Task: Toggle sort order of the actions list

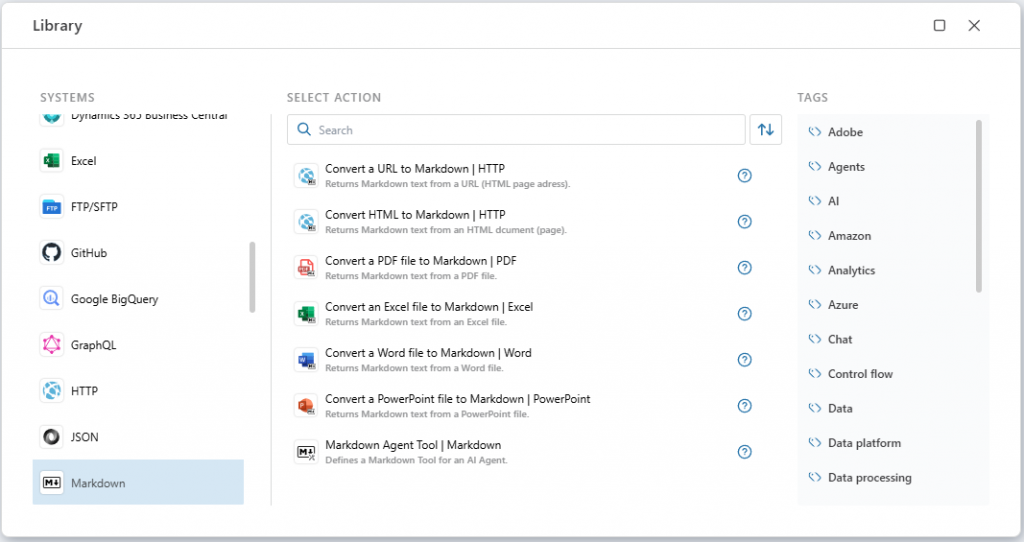Action: click(x=766, y=130)
